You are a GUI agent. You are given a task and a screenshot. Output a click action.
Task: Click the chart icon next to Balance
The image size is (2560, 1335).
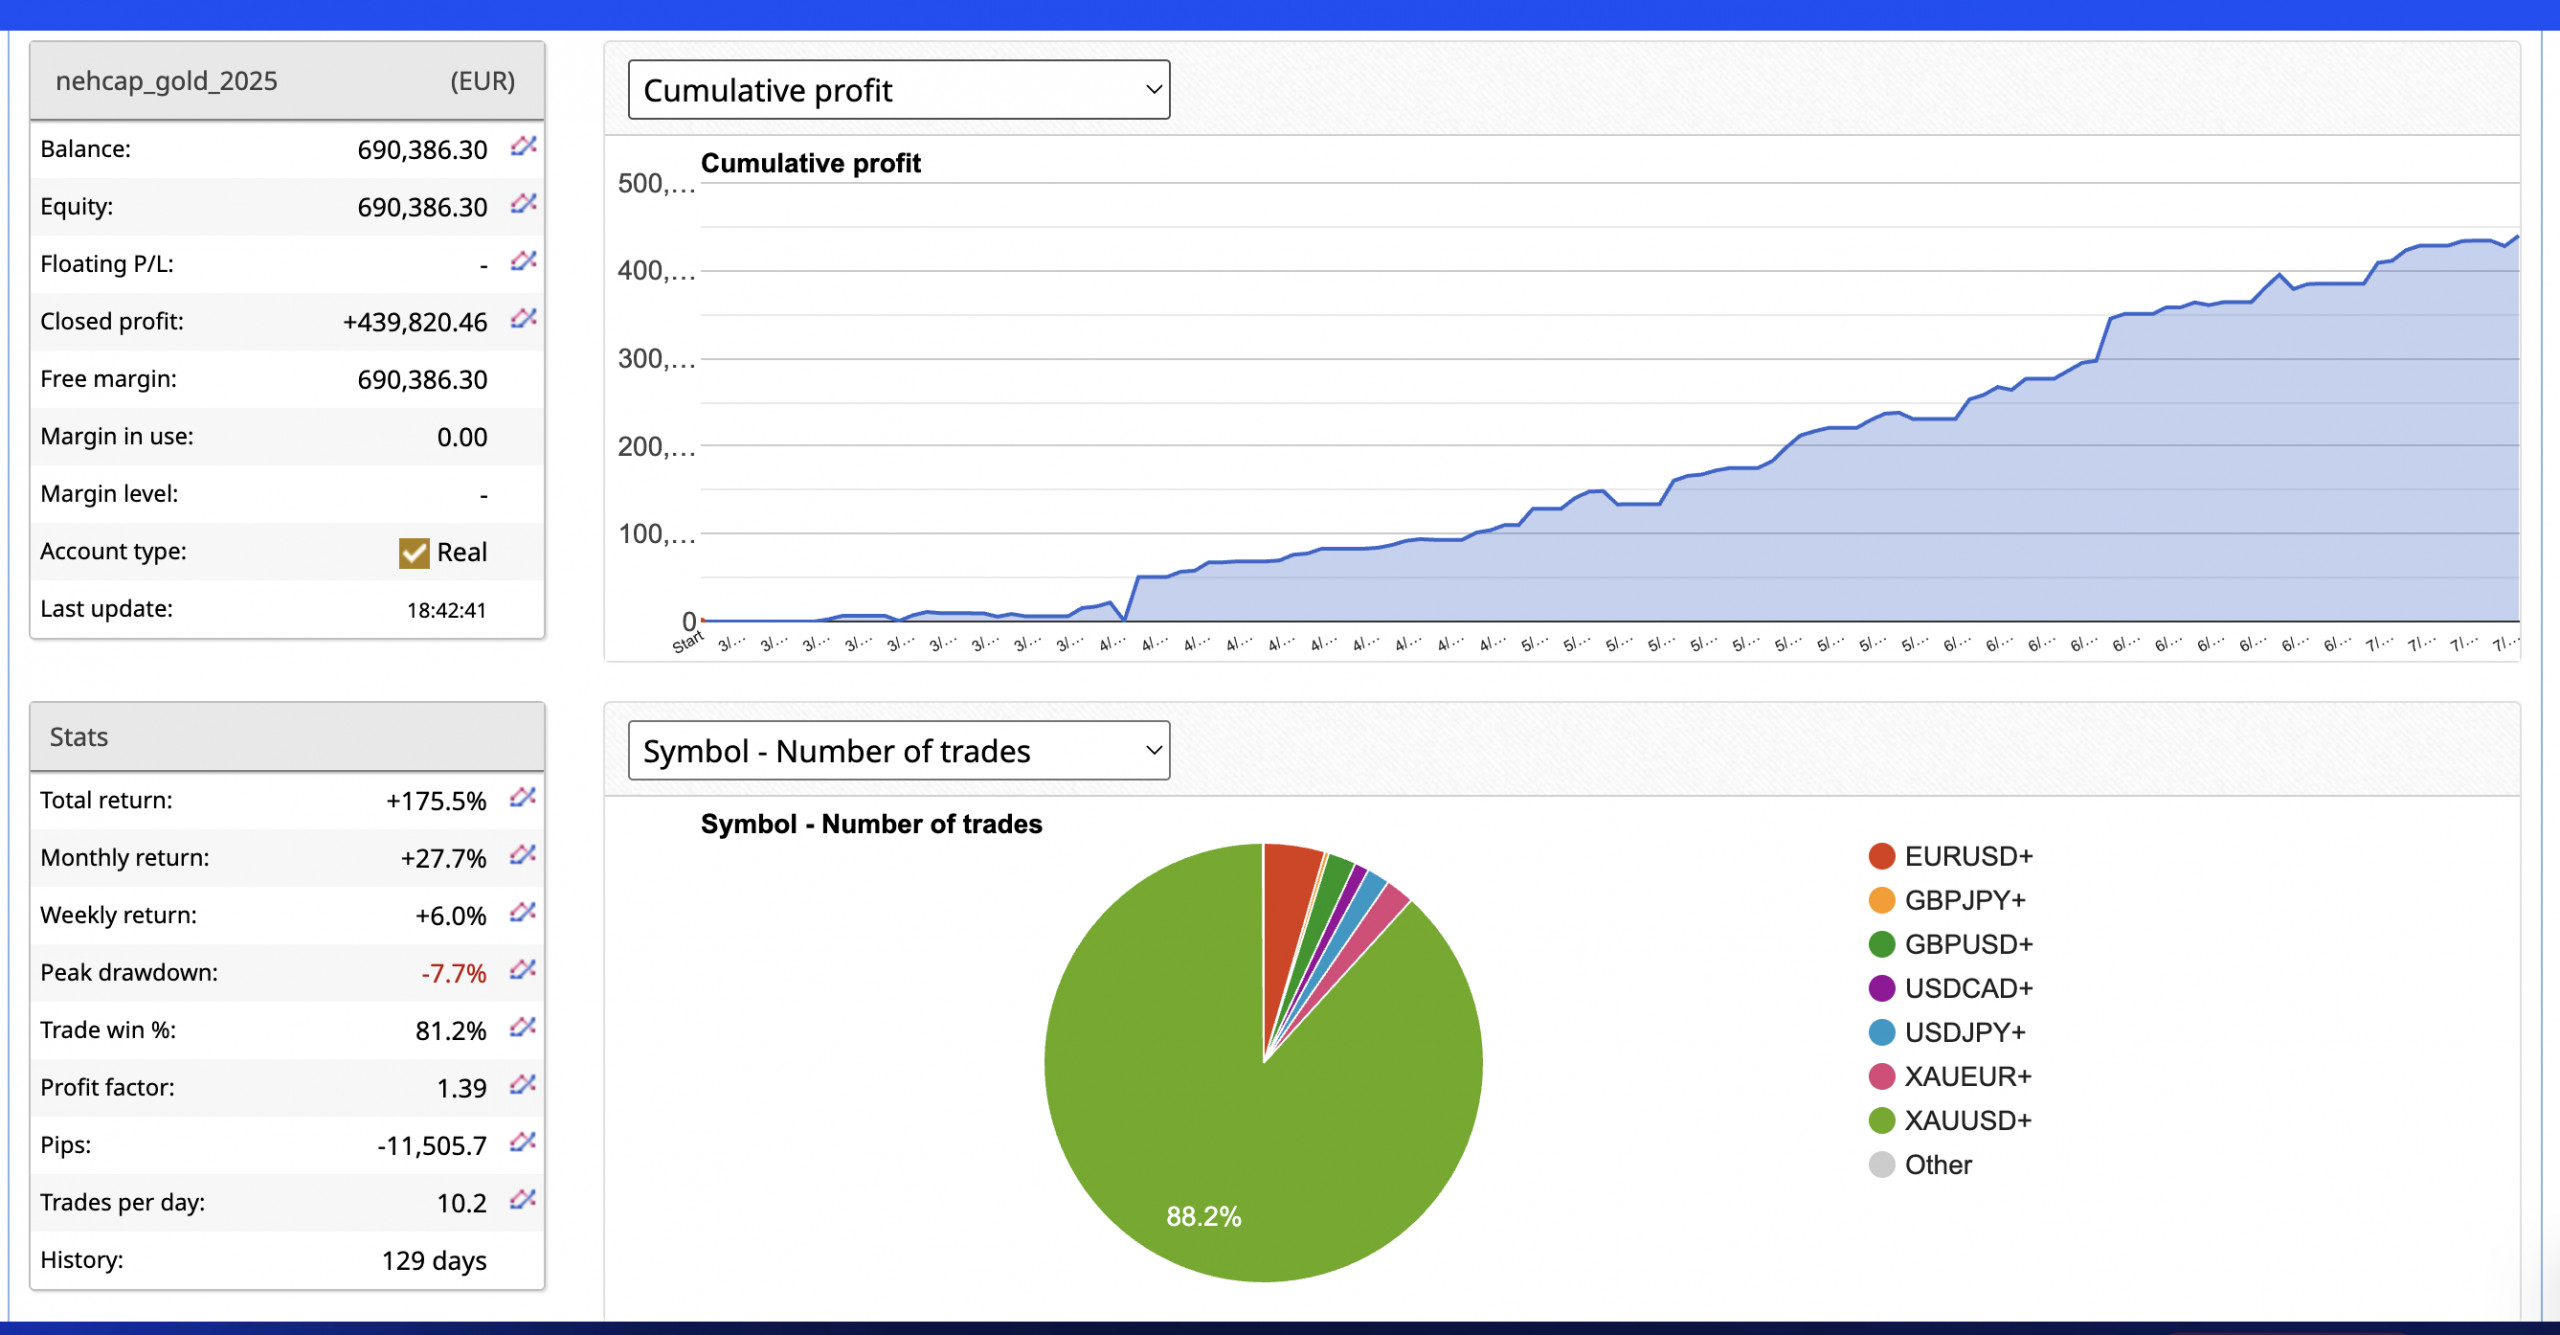(523, 147)
